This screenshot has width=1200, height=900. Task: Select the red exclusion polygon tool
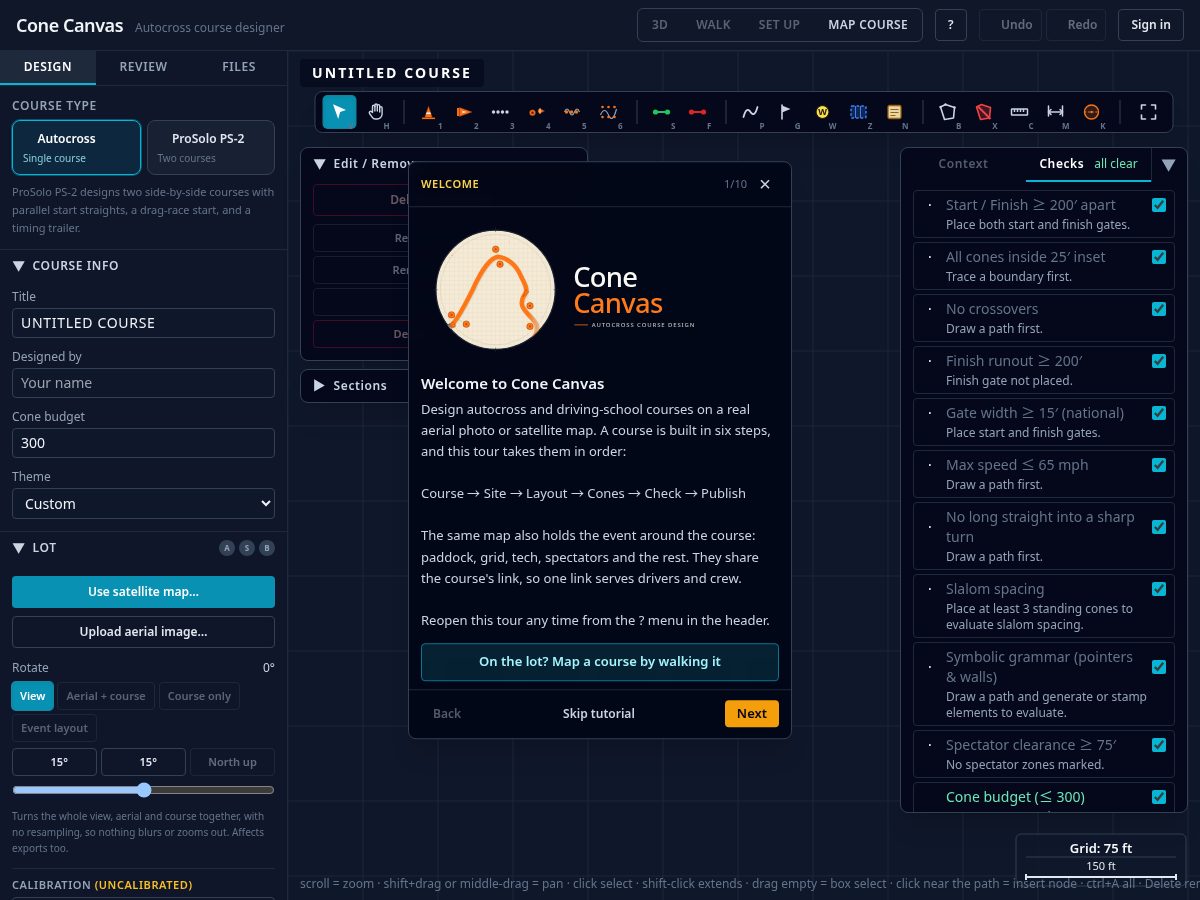pyautogui.click(x=983, y=112)
